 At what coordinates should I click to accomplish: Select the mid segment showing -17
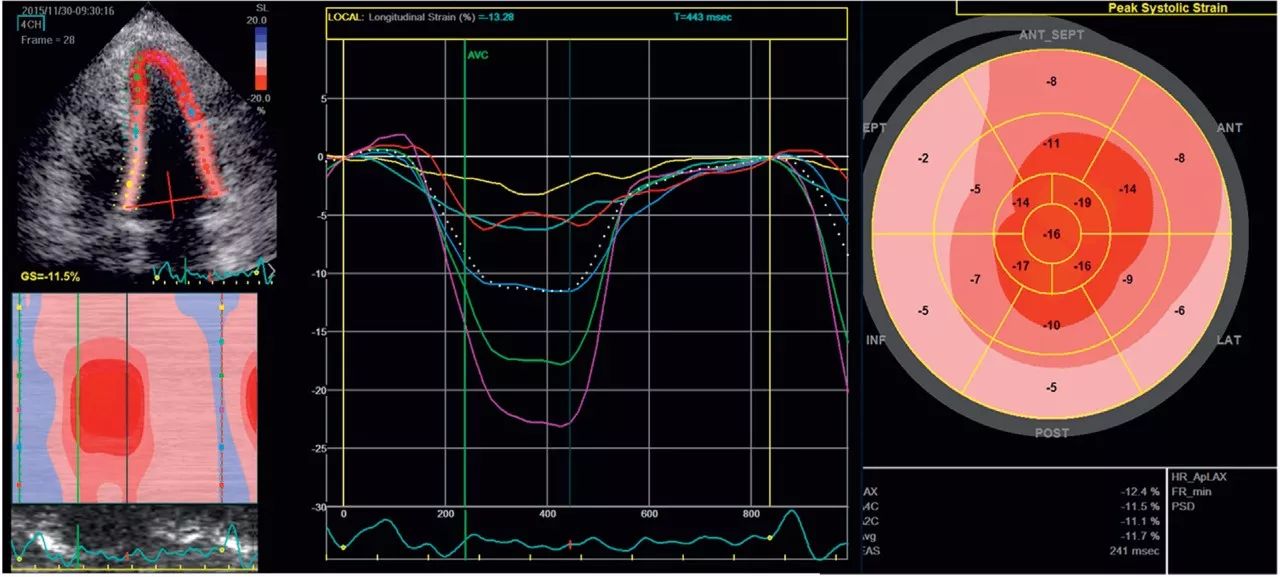point(1021,267)
